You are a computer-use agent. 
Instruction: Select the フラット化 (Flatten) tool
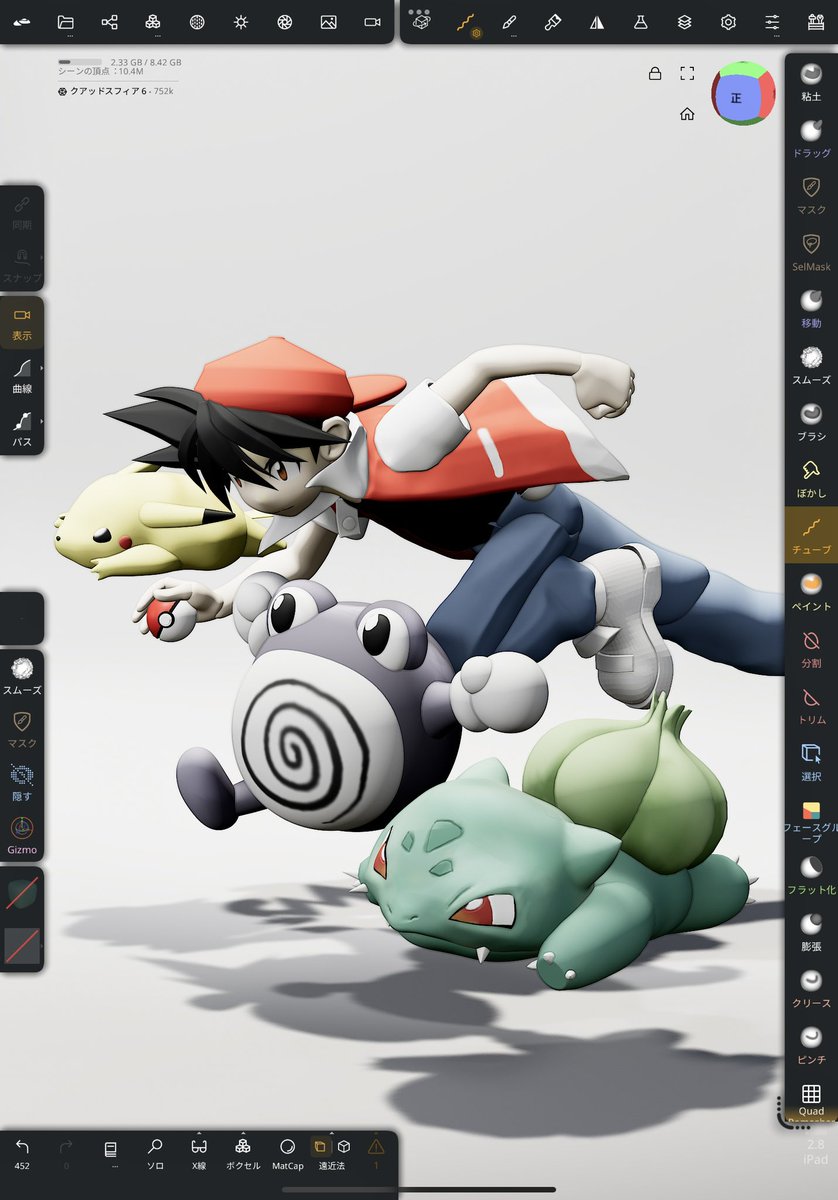point(811,876)
